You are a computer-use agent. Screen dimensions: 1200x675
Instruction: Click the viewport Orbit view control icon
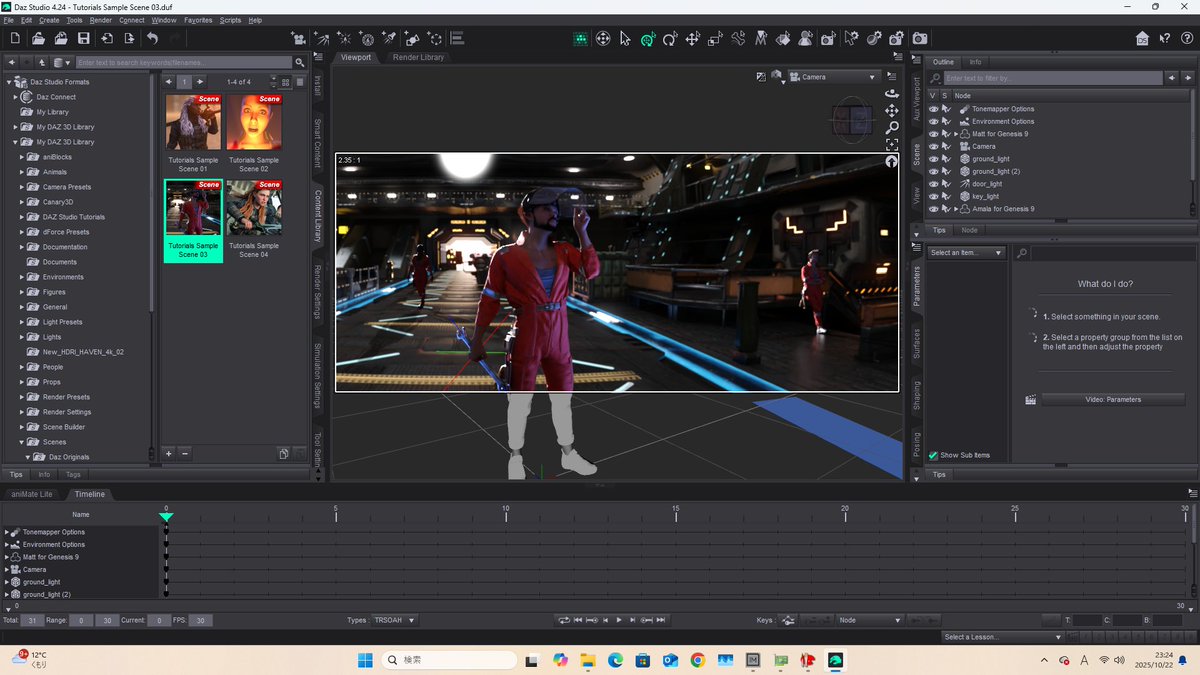(891, 93)
